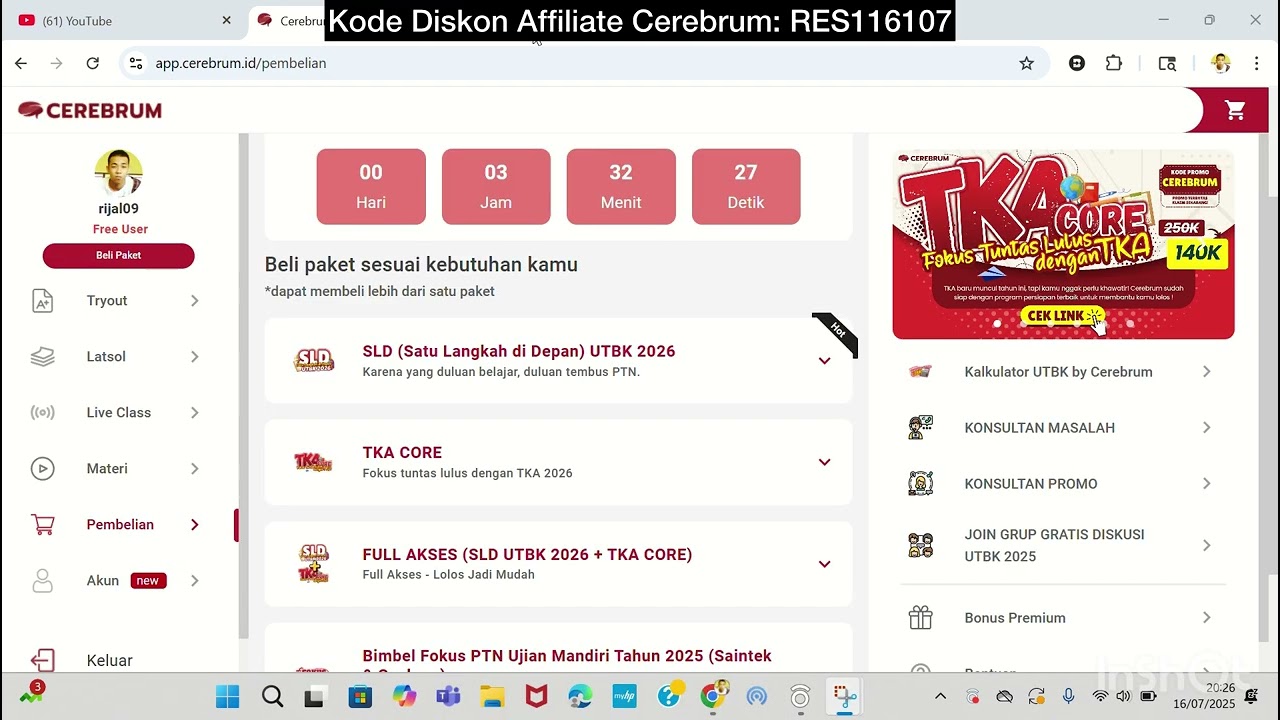
Task: Click Keluar to log out
Action: pyautogui.click(x=110, y=661)
